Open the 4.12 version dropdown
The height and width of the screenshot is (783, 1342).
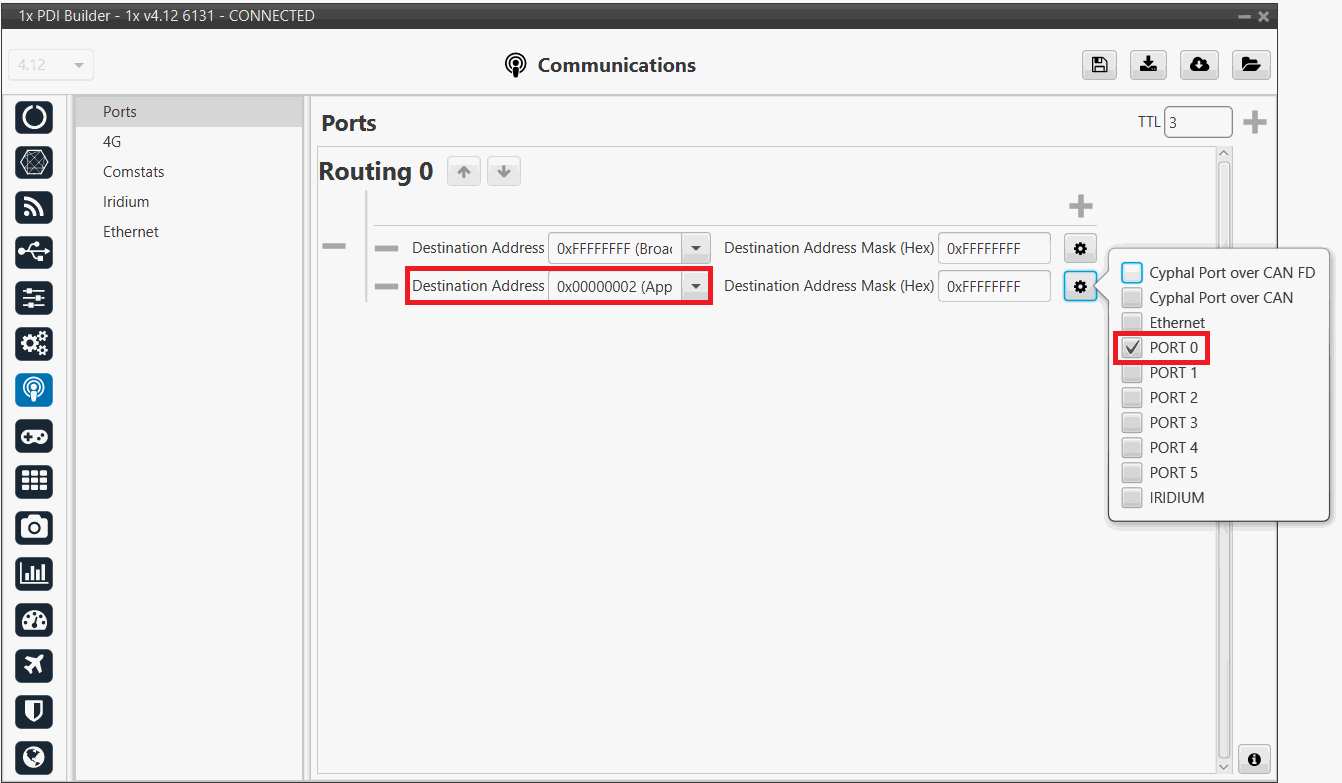[x=50, y=65]
